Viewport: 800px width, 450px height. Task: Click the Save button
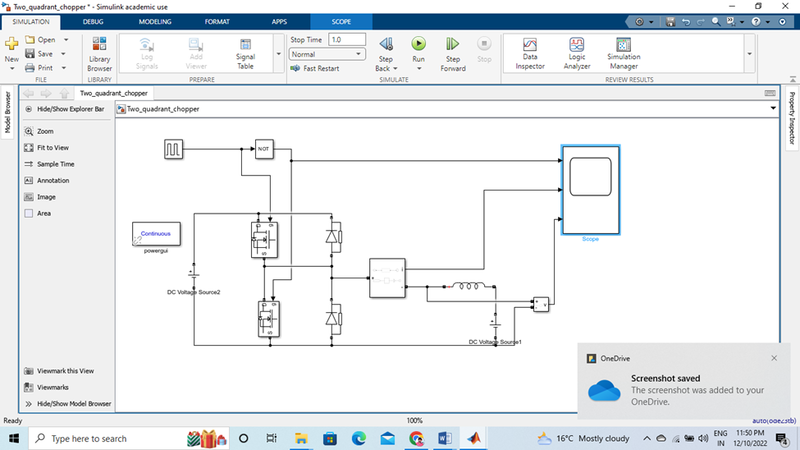click(39, 54)
